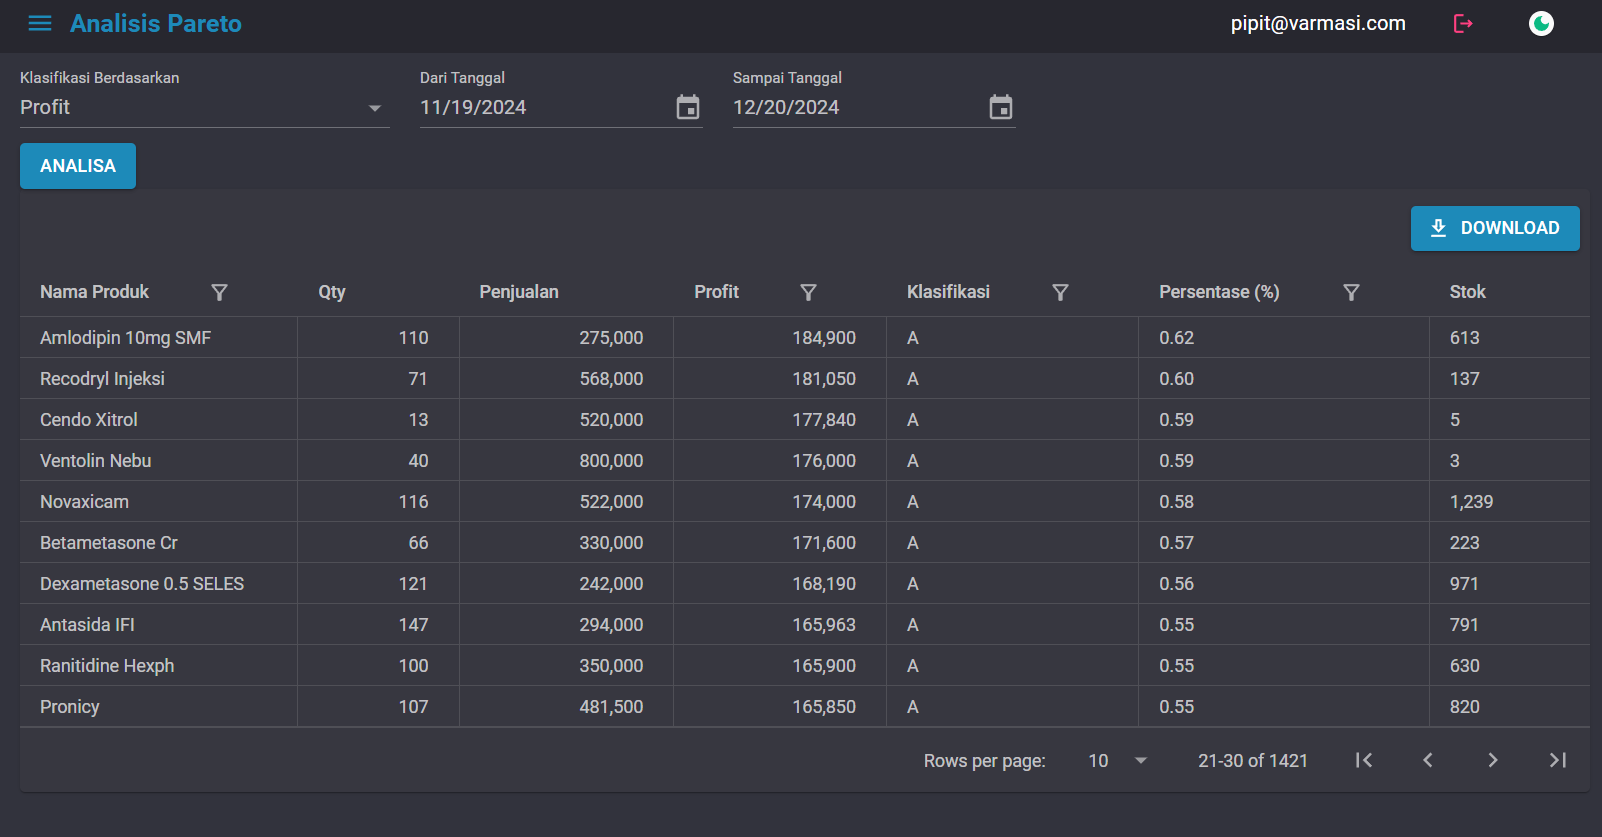This screenshot has height=837, width=1602.
Task: Click the Nama Produk column header
Action: 94,292
